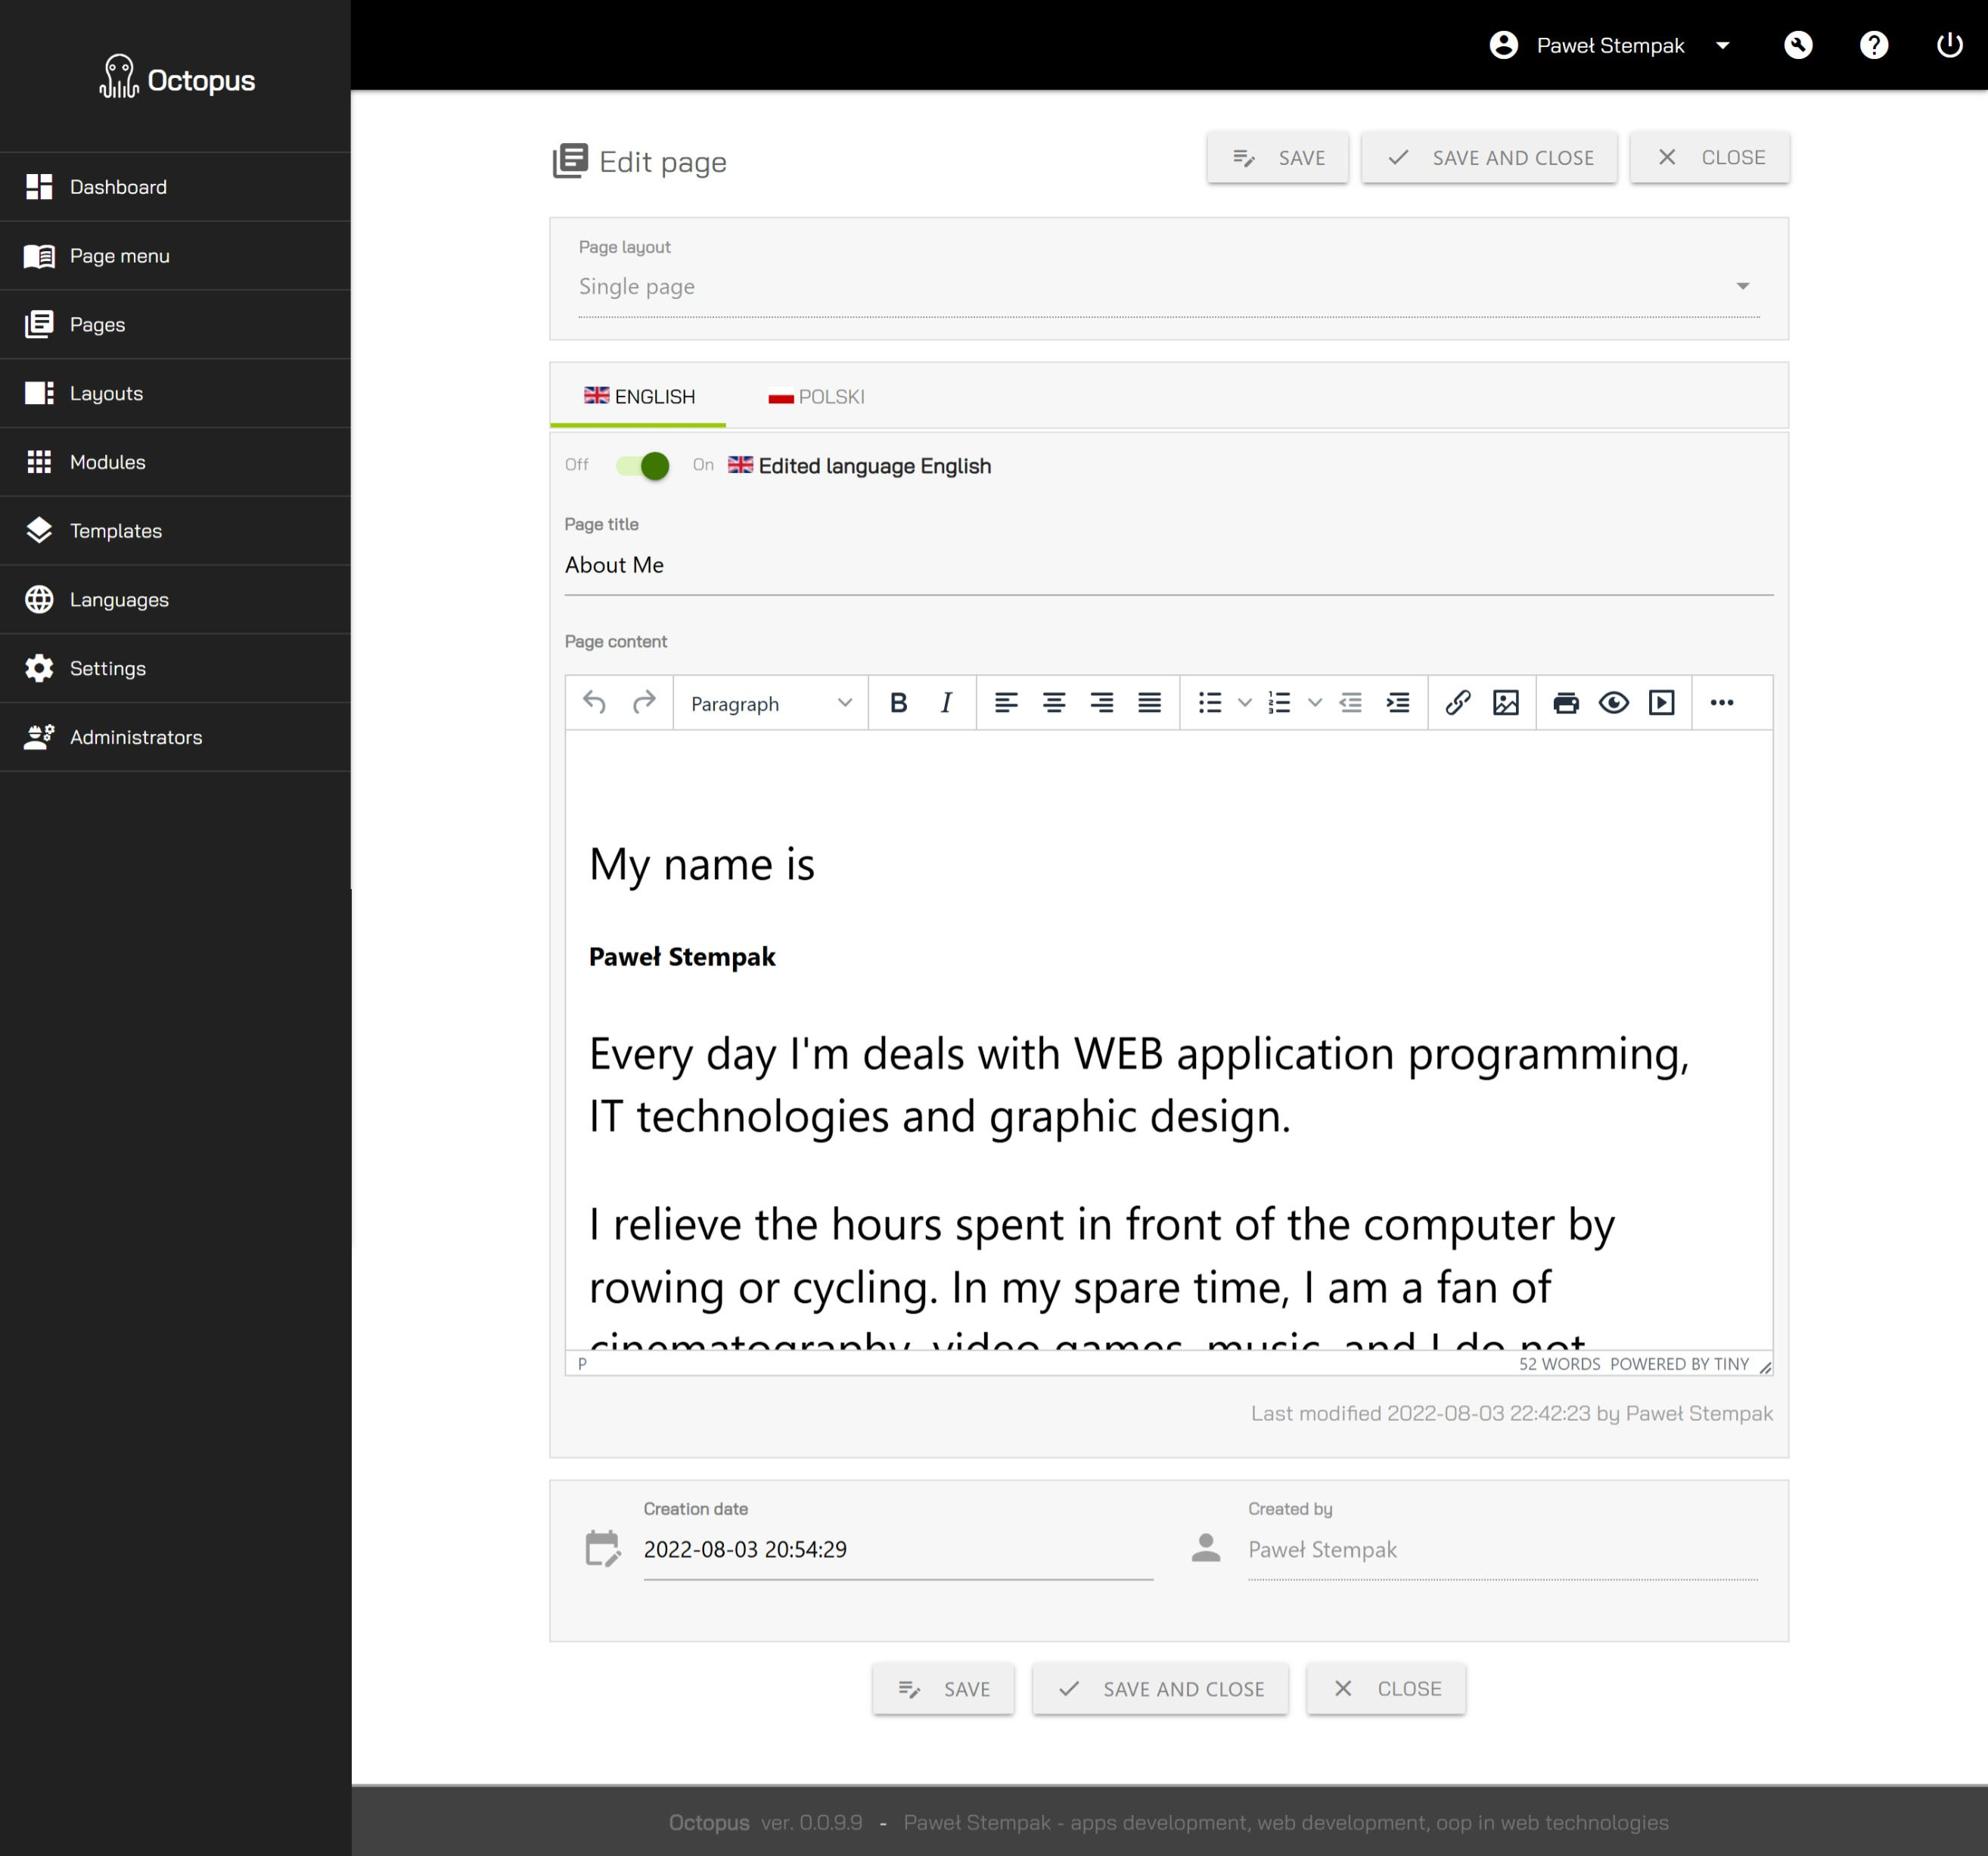The width and height of the screenshot is (1988, 1856).
Task: Open Dashboard in the sidebar
Action: coord(175,187)
